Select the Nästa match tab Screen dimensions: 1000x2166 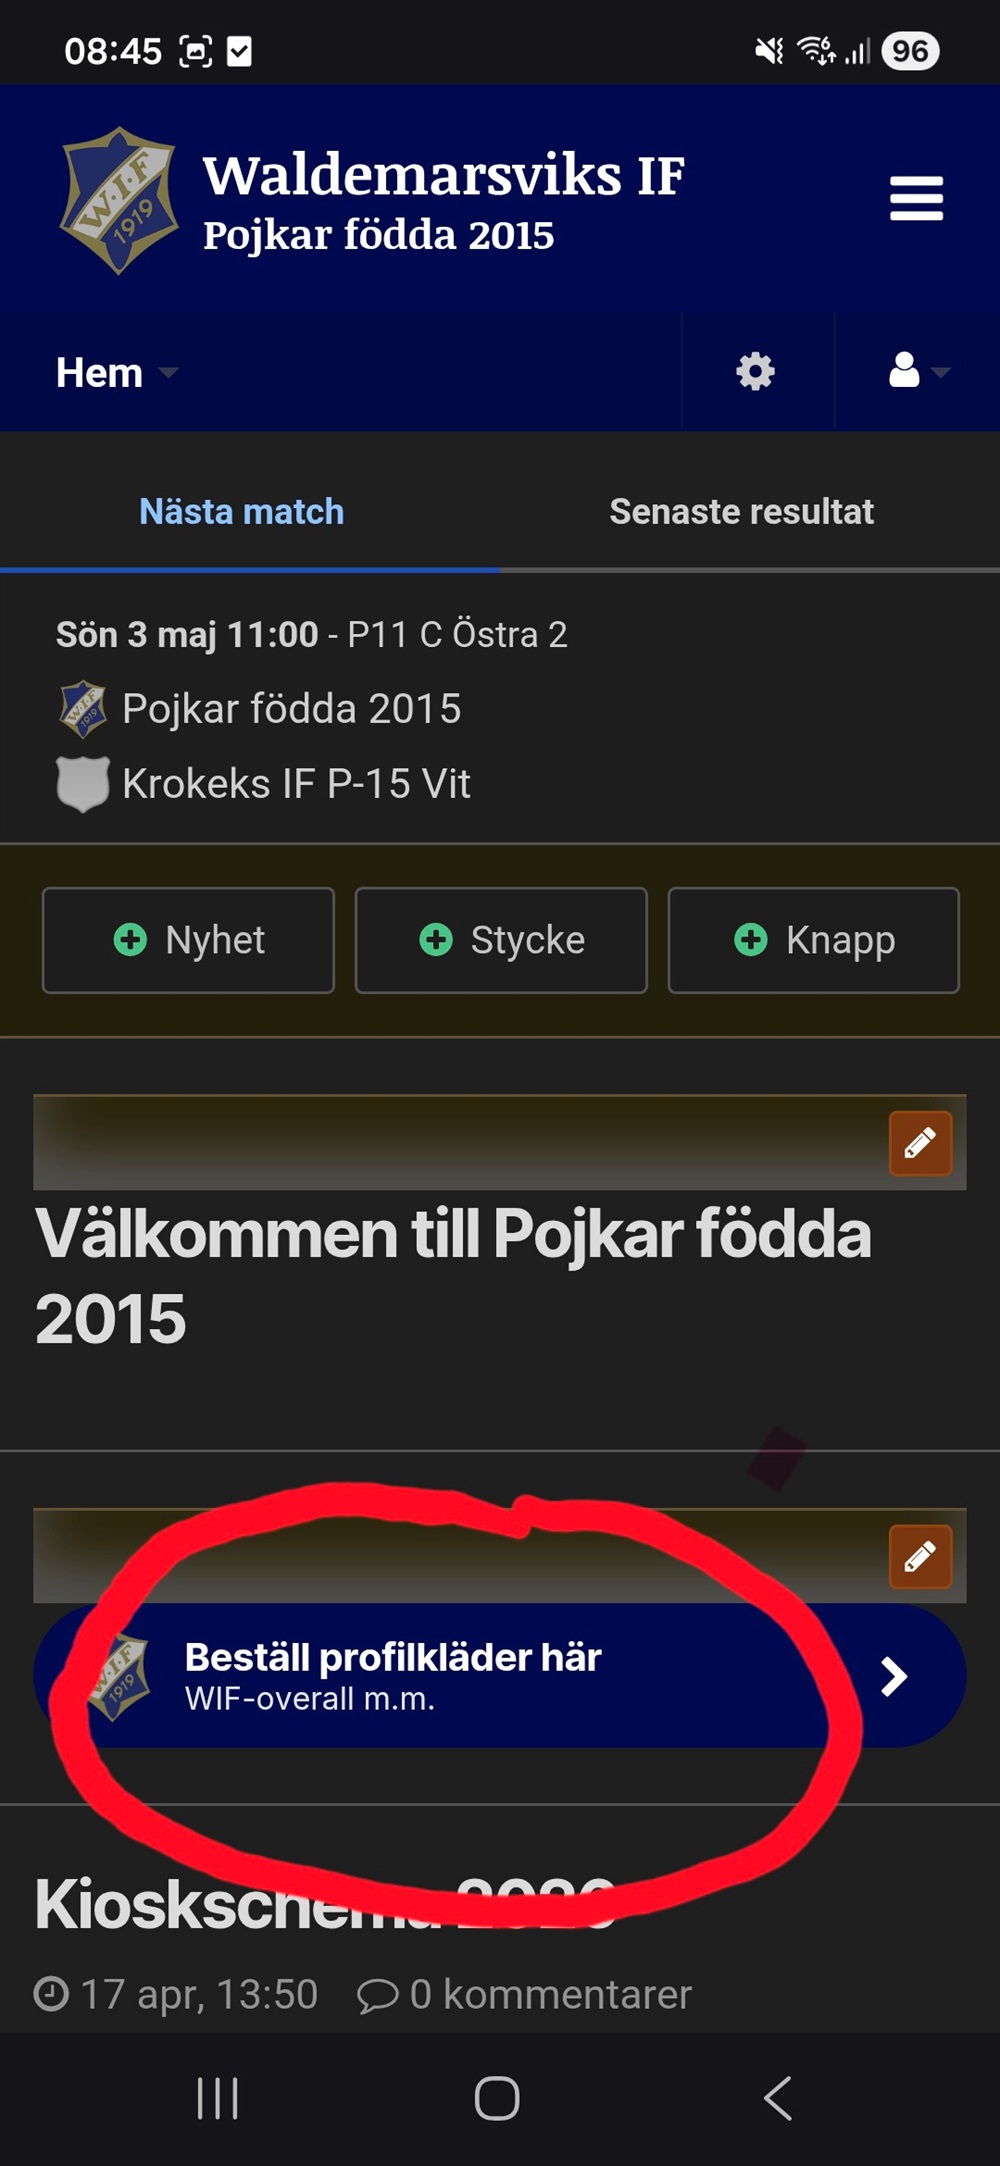(242, 511)
